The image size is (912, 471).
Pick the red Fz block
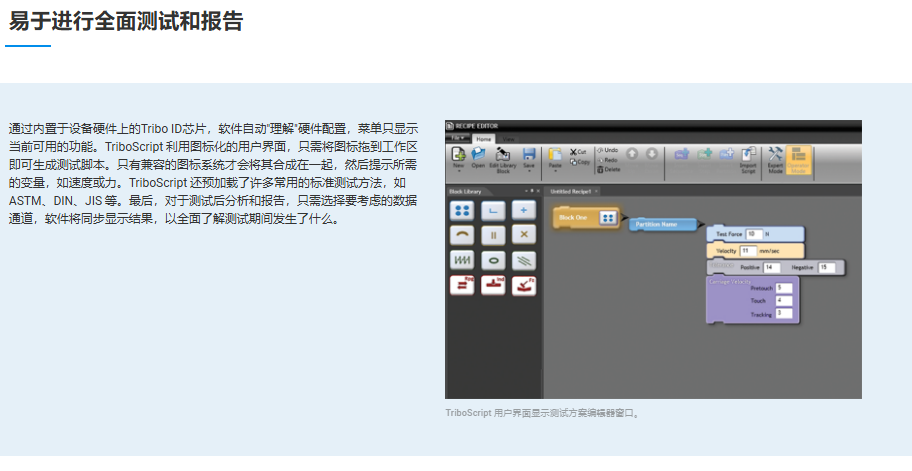click(x=524, y=286)
